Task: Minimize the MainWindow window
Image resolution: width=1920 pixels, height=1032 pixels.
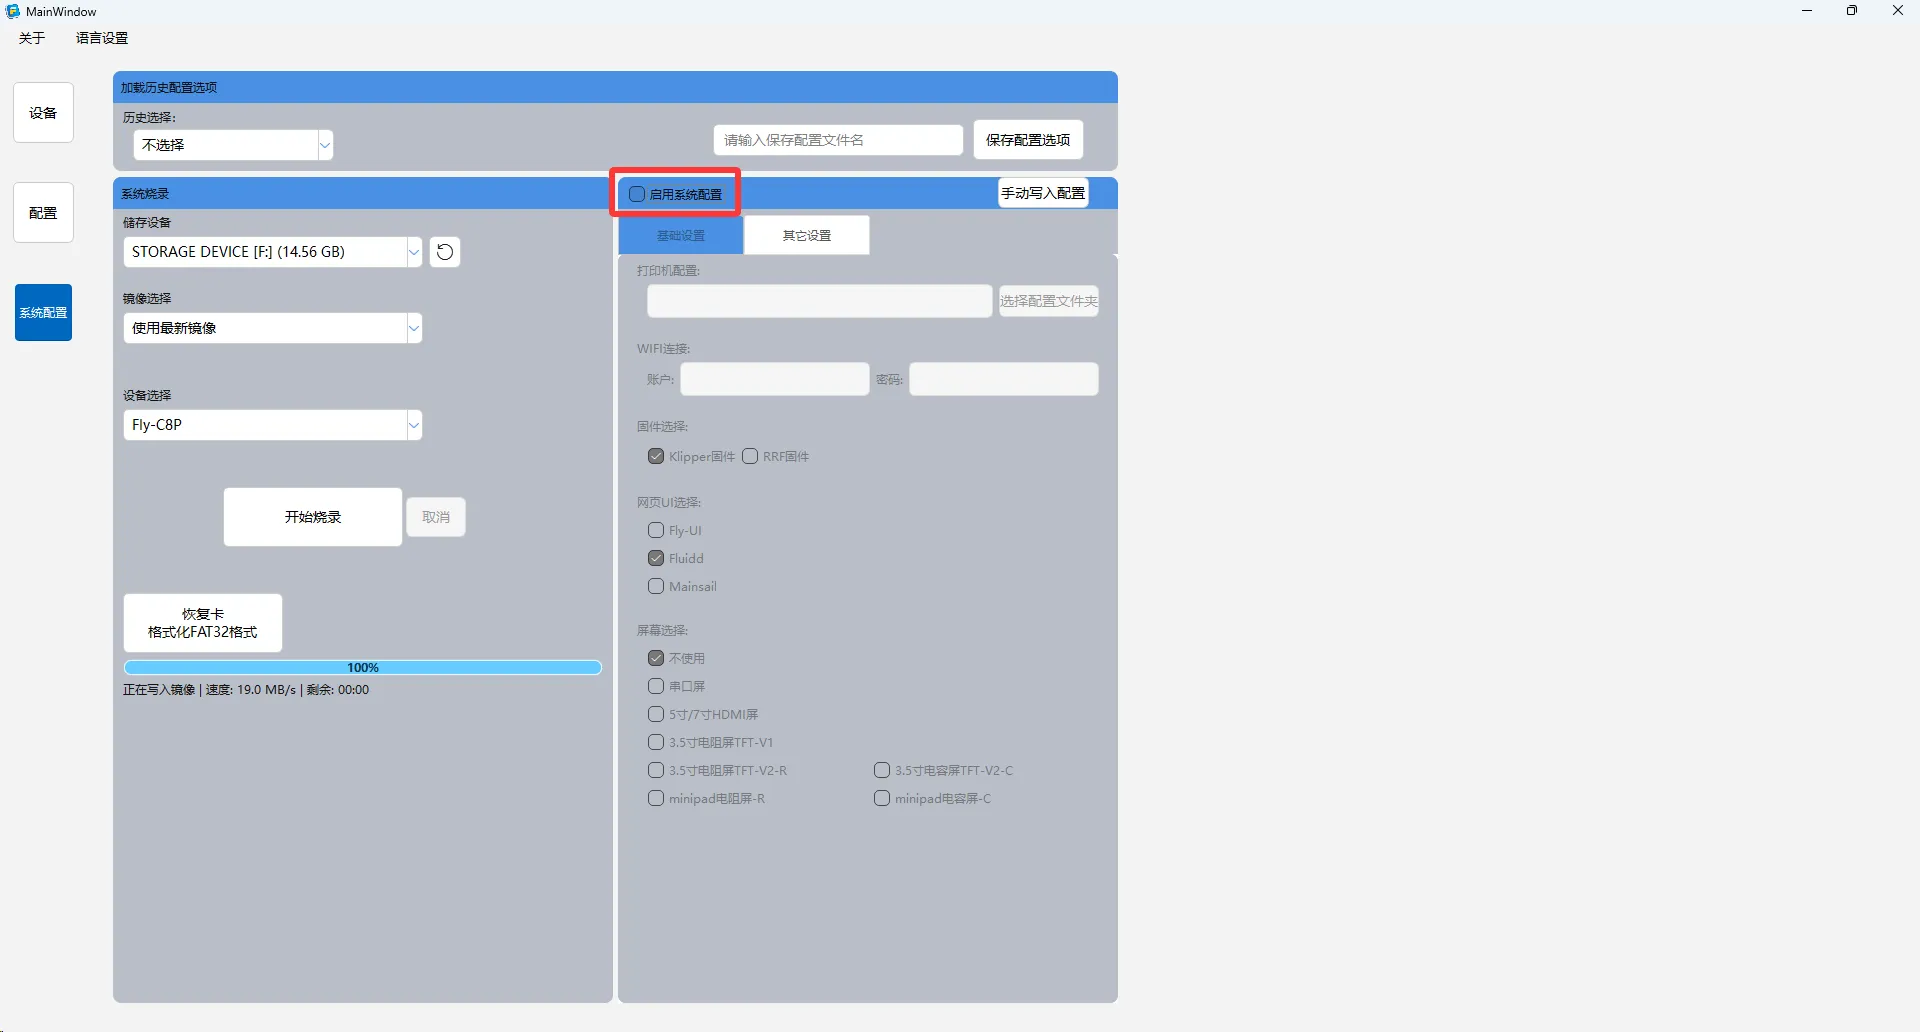Action: [x=1807, y=11]
